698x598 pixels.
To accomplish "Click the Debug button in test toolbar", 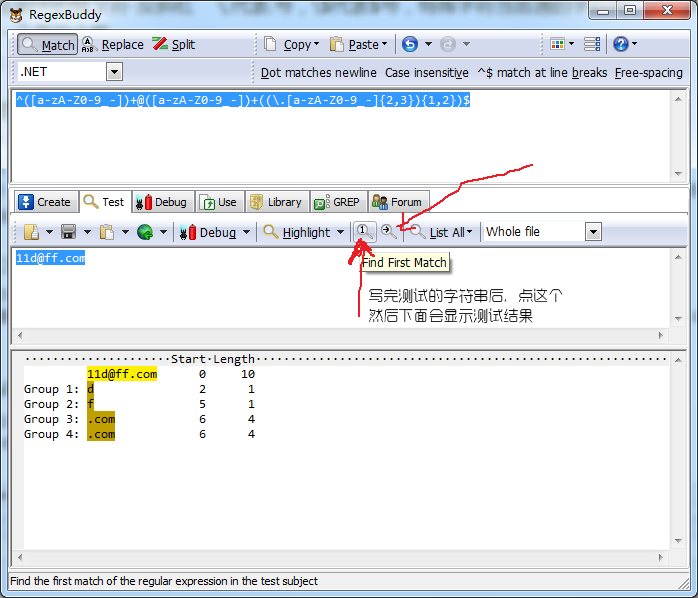I will 208,232.
